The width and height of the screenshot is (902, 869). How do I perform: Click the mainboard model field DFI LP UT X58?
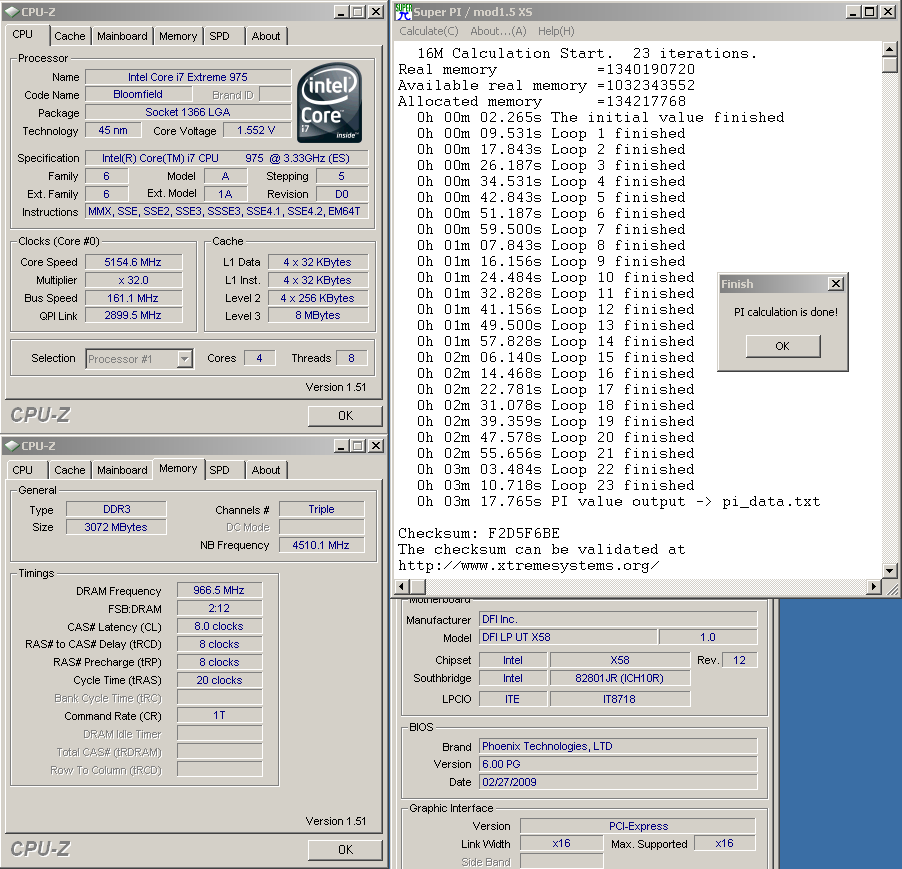coord(568,637)
